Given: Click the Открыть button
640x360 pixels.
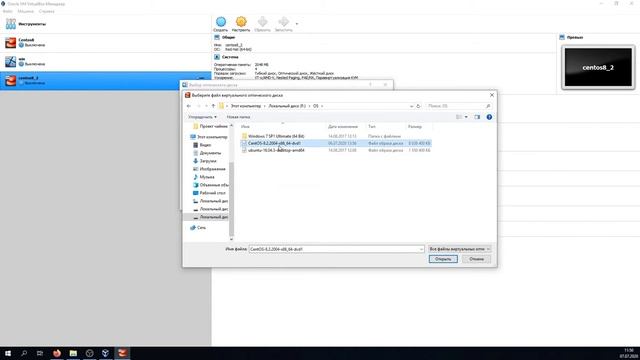Looking at the screenshot, I should pos(443,259).
